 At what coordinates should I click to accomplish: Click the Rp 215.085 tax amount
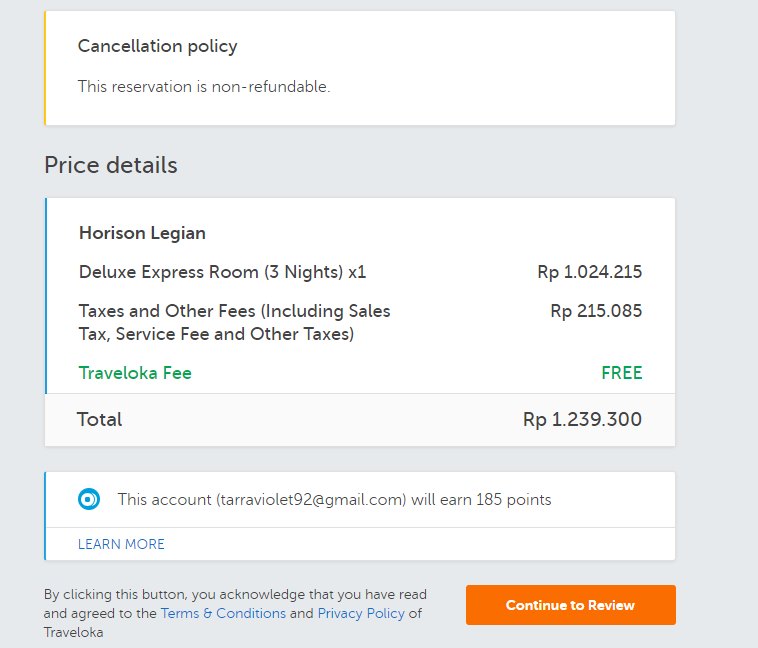pyautogui.click(x=596, y=311)
